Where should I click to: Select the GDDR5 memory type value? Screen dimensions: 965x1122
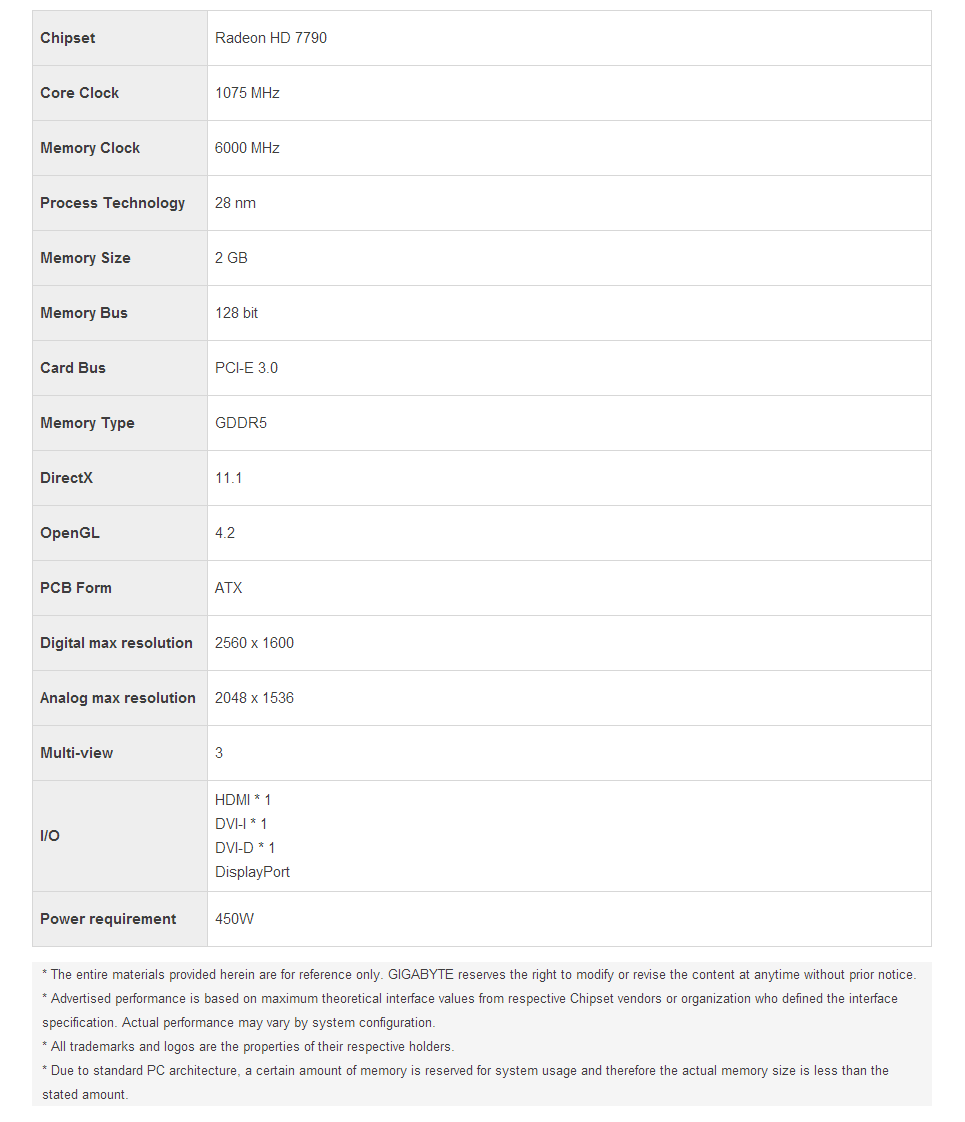point(241,423)
